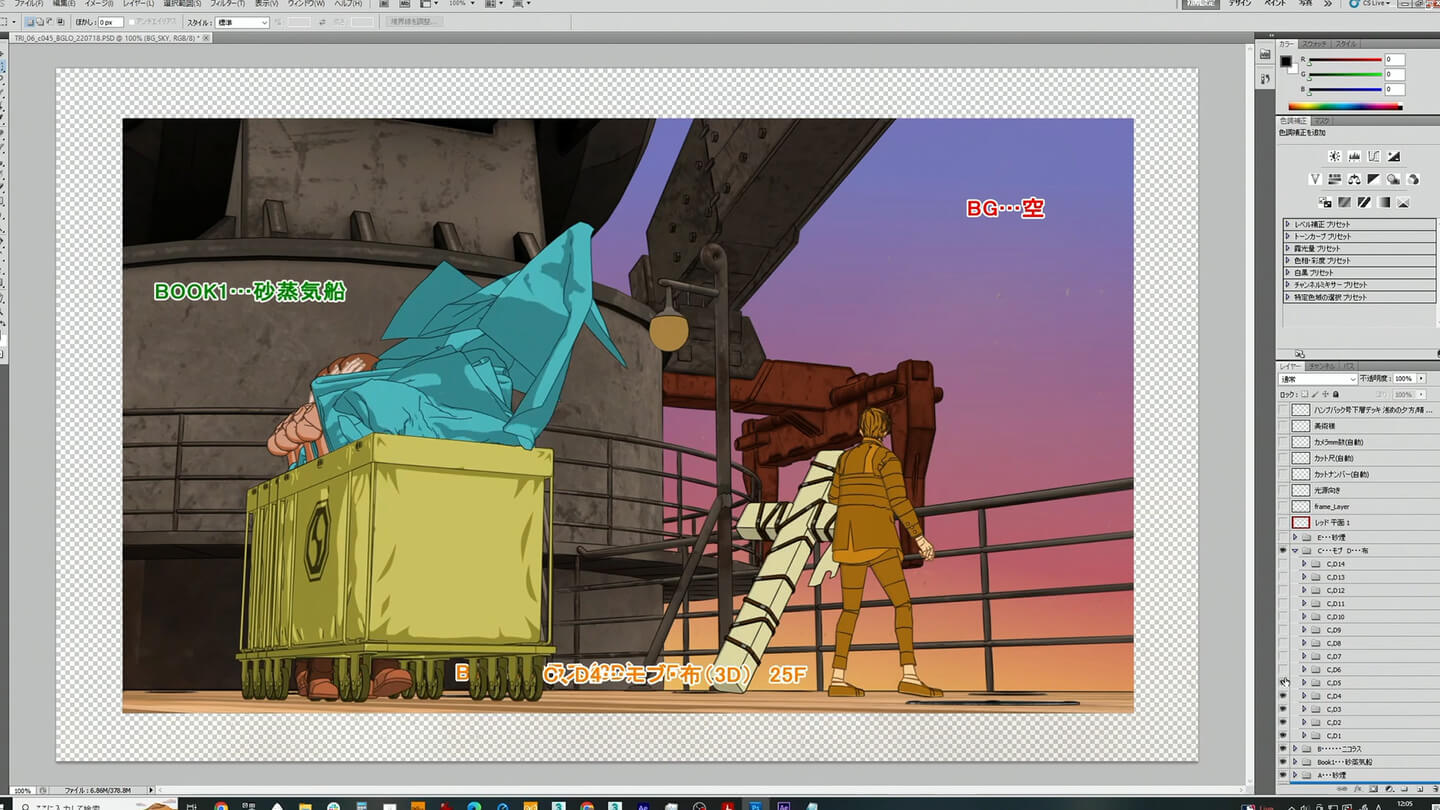The width and height of the screenshot is (1440, 810).
Task: Expand the E…砂煙 layer group
Action: [x=1295, y=538]
